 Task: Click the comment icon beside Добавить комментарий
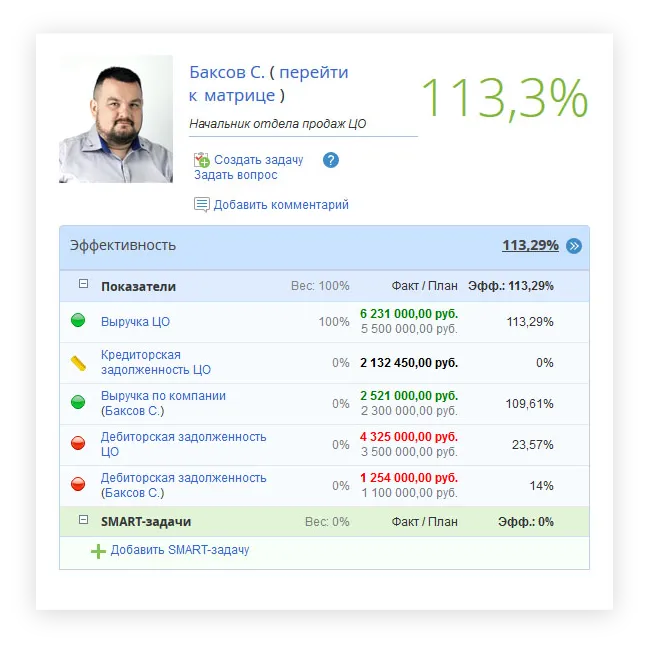pyautogui.click(x=202, y=205)
